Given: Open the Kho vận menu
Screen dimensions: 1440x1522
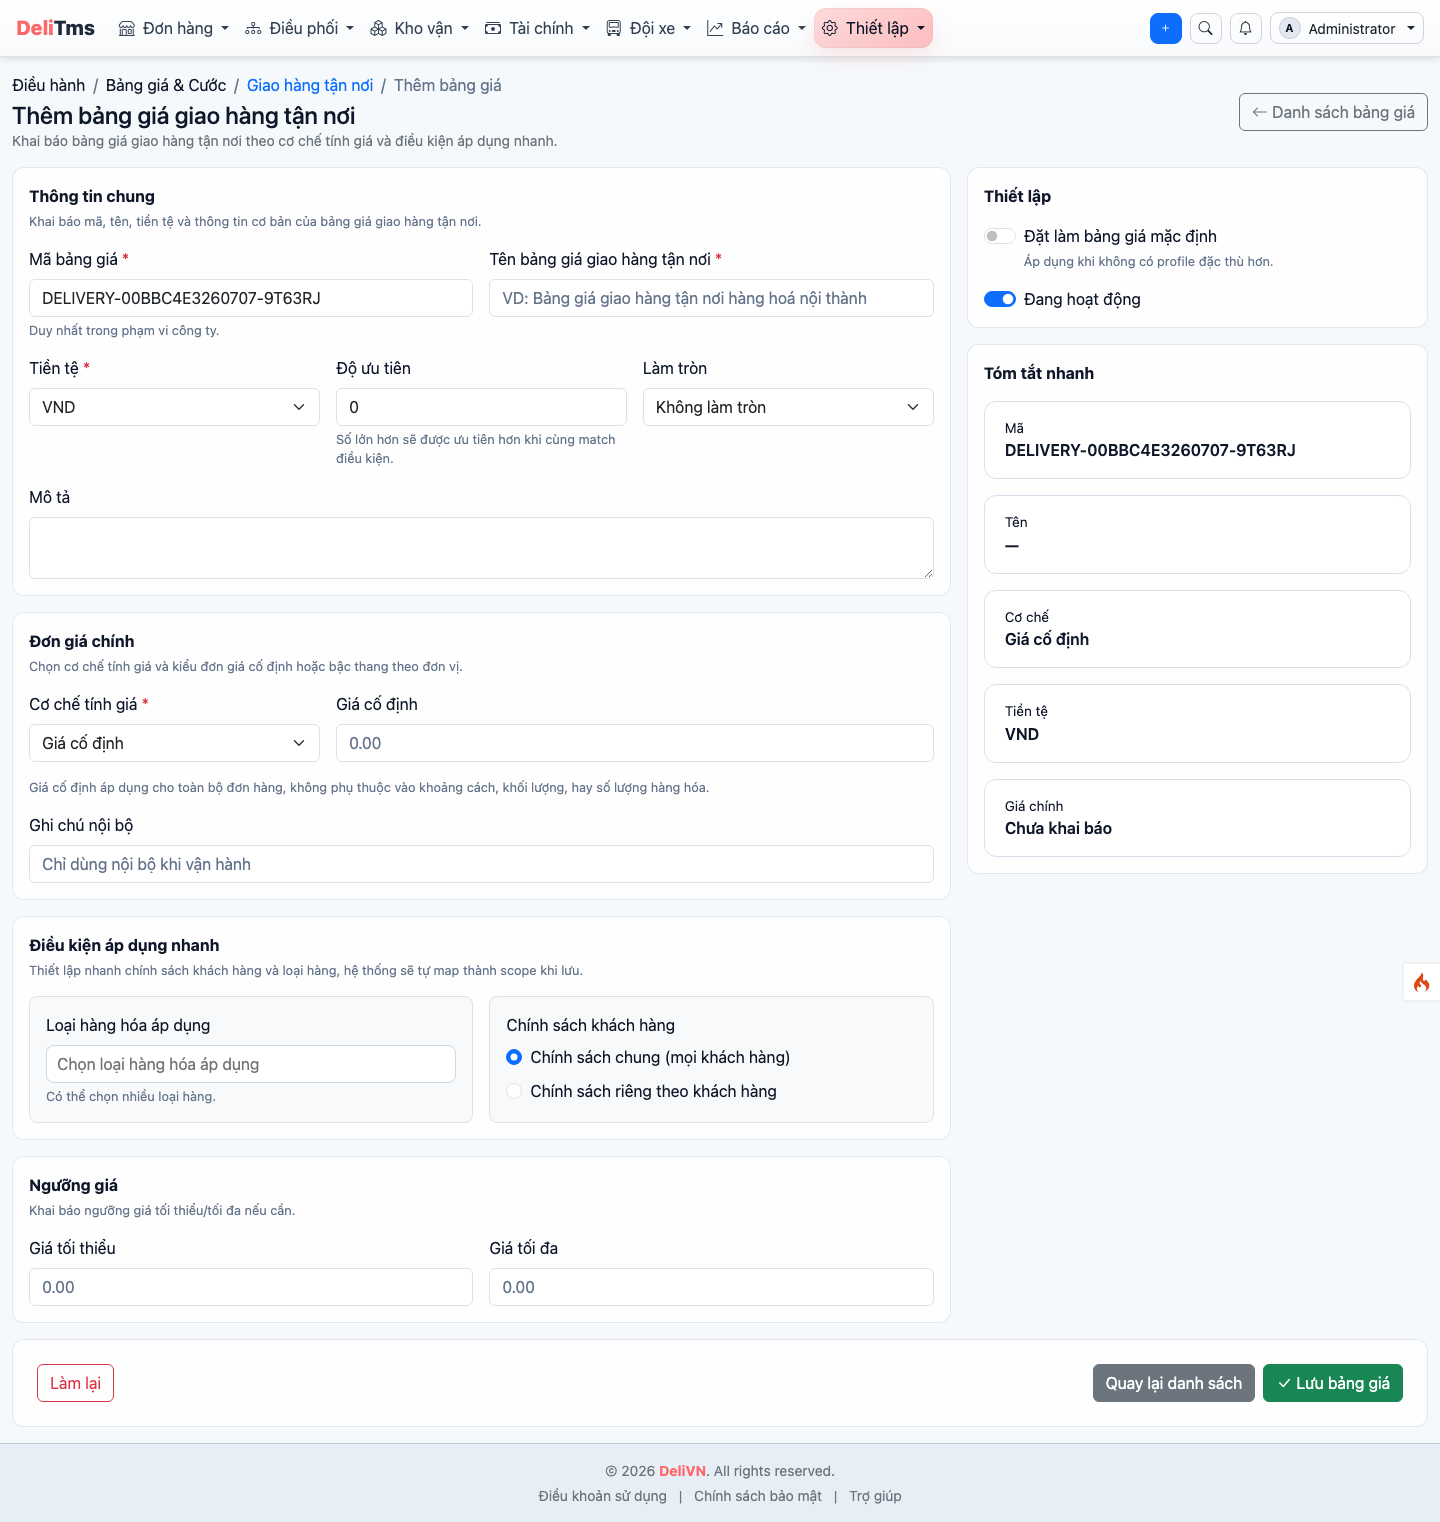Looking at the screenshot, I should click(419, 28).
